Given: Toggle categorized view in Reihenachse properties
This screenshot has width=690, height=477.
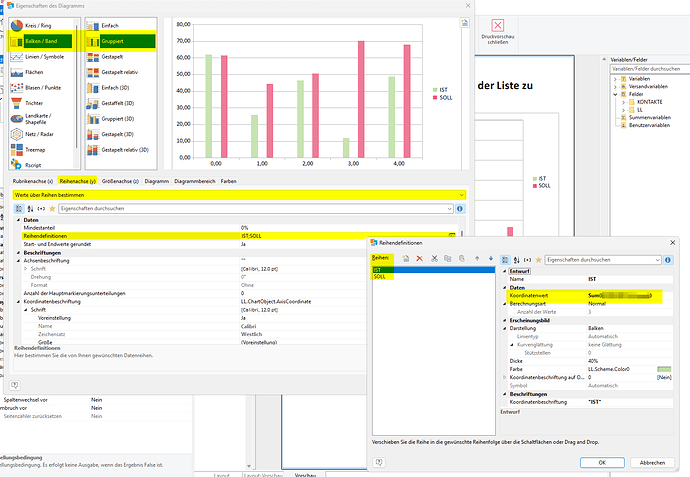Looking at the screenshot, I should click(19, 209).
